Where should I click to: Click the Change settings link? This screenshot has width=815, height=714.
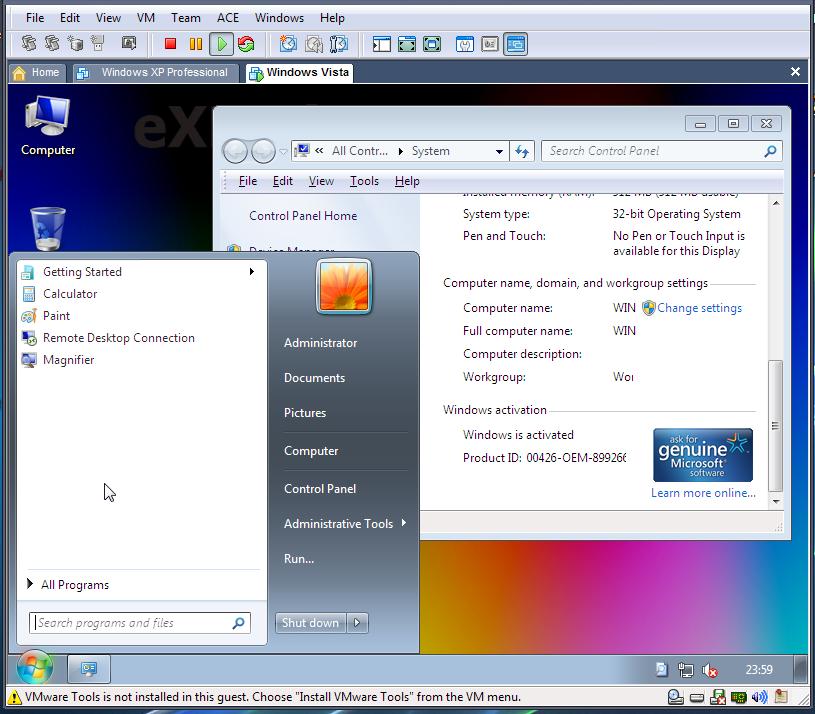click(x=699, y=308)
